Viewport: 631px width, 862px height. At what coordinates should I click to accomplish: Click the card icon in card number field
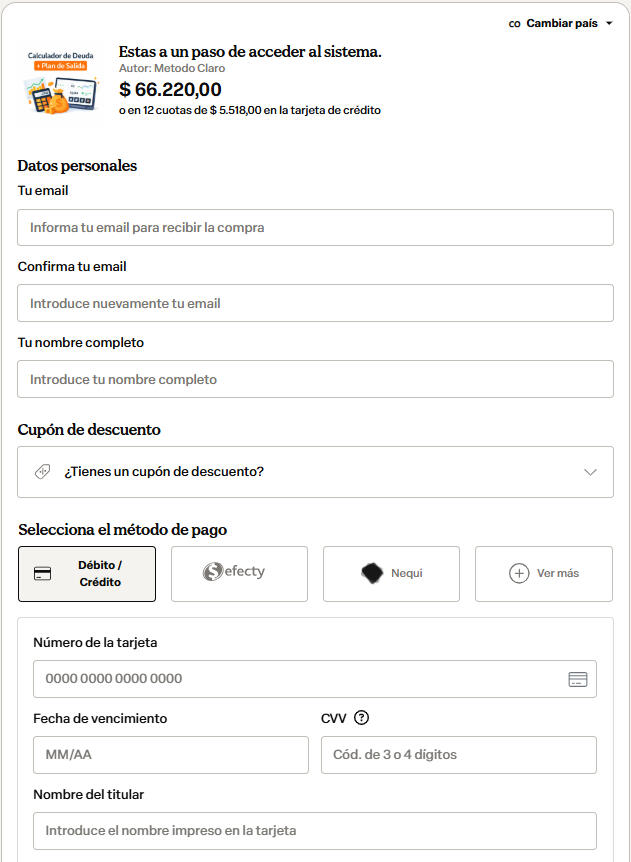[577, 679]
